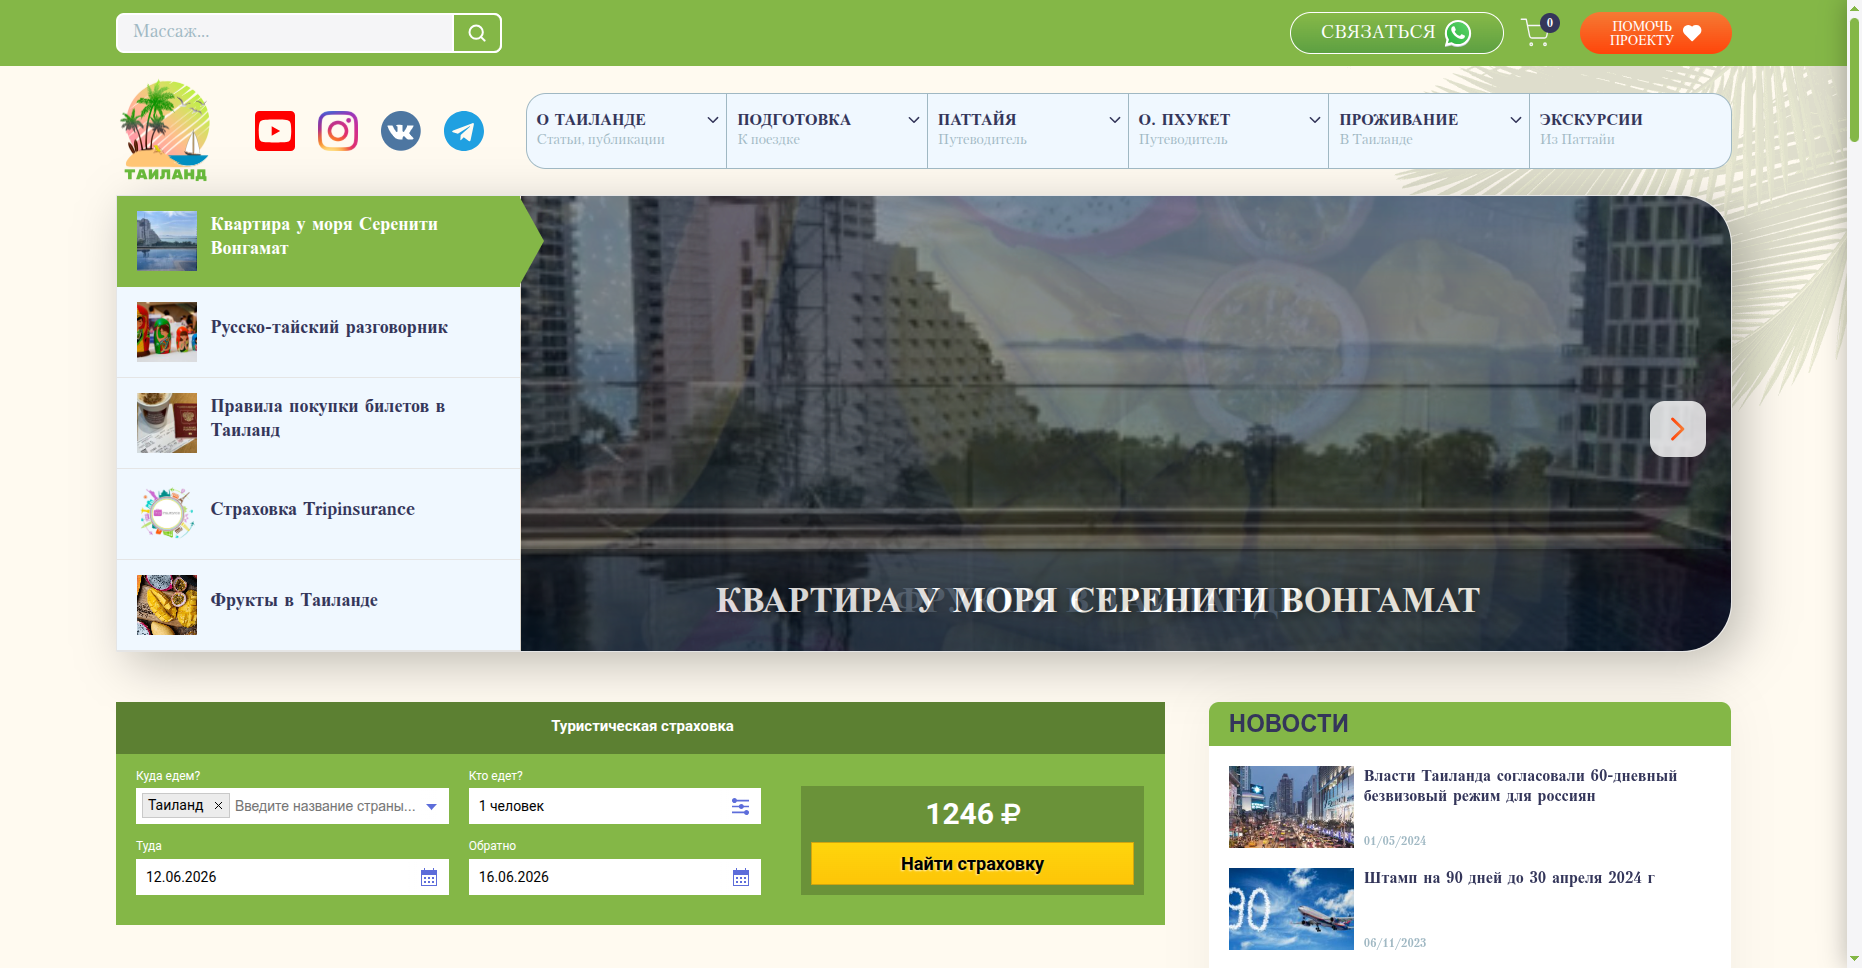This screenshot has width=1862, height=968.
Task: Expand О. Пхукет menu chevron
Action: click(1315, 120)
